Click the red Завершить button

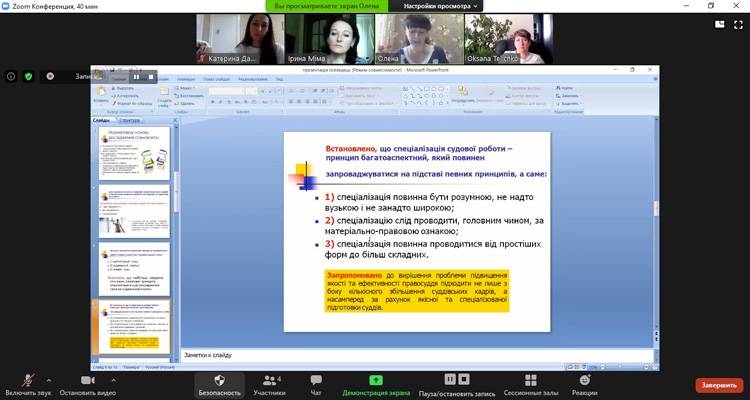click(719, 385)
